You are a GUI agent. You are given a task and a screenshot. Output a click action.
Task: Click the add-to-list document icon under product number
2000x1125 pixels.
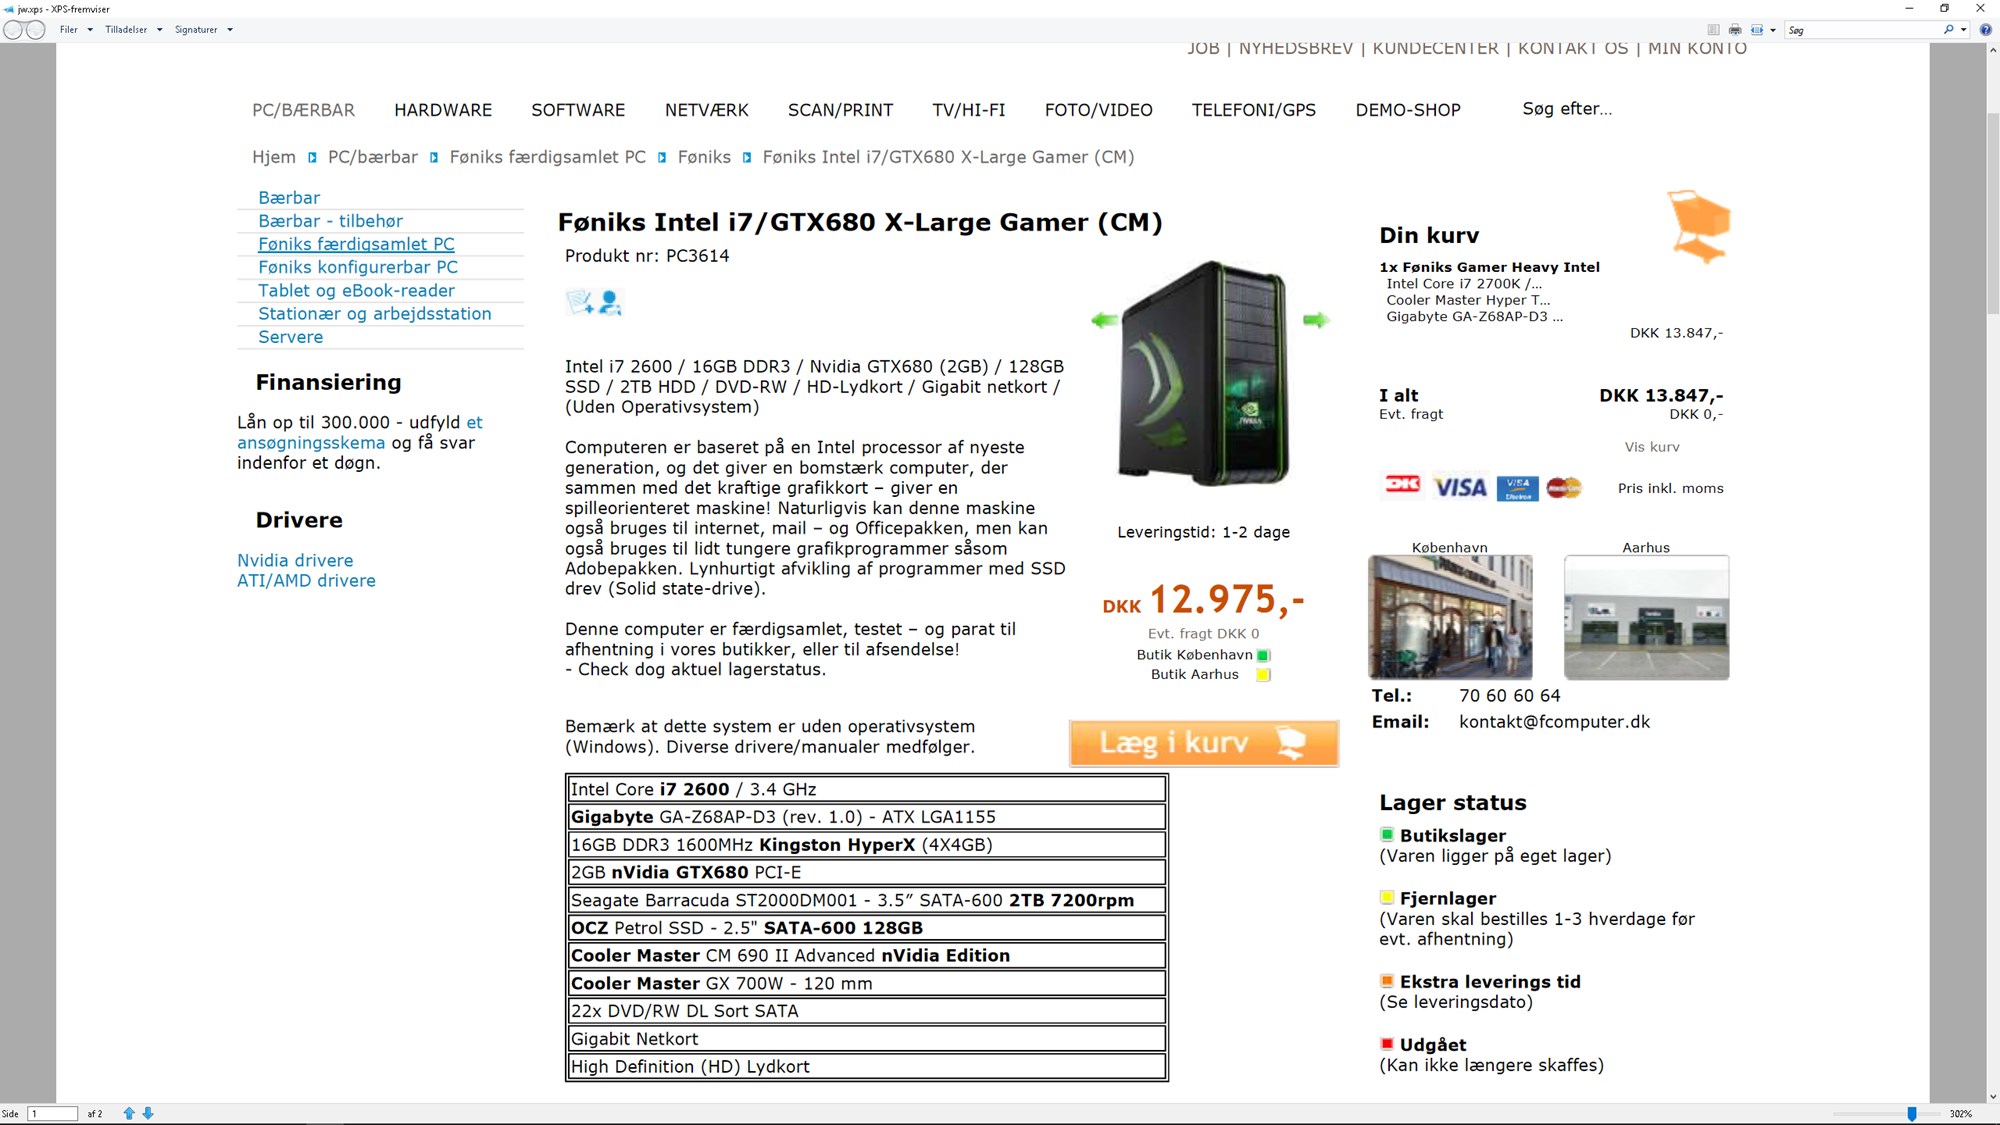point(580,302)
